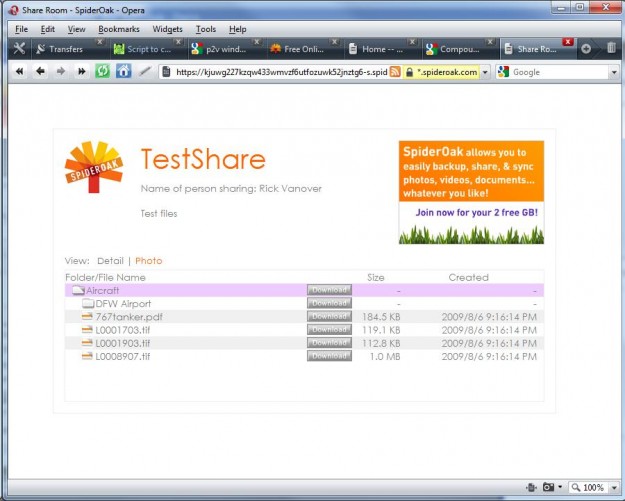Open the Edit menu
The height and width of the screenshot is (501, 625).
[47, 29]
